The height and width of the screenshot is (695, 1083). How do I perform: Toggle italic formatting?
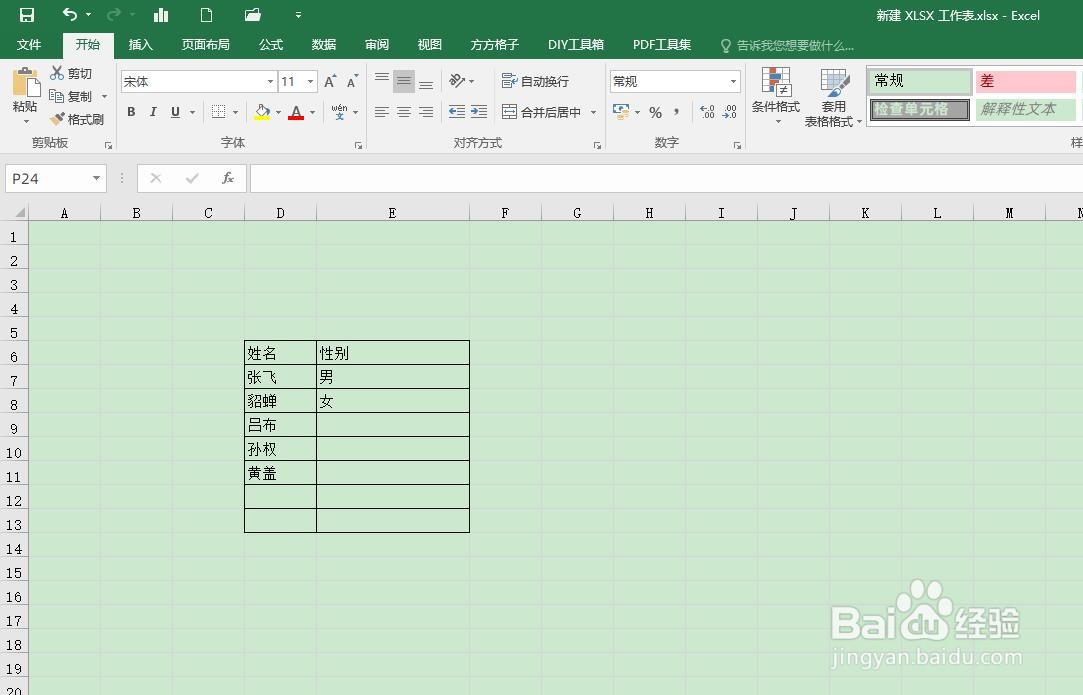point(152,112)
